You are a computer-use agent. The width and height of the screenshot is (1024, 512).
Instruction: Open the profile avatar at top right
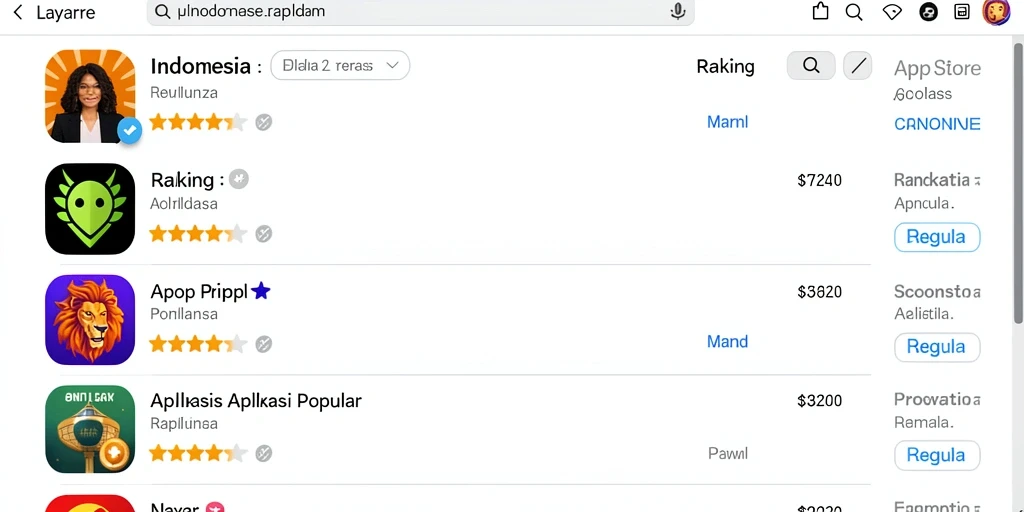[997, 12]
